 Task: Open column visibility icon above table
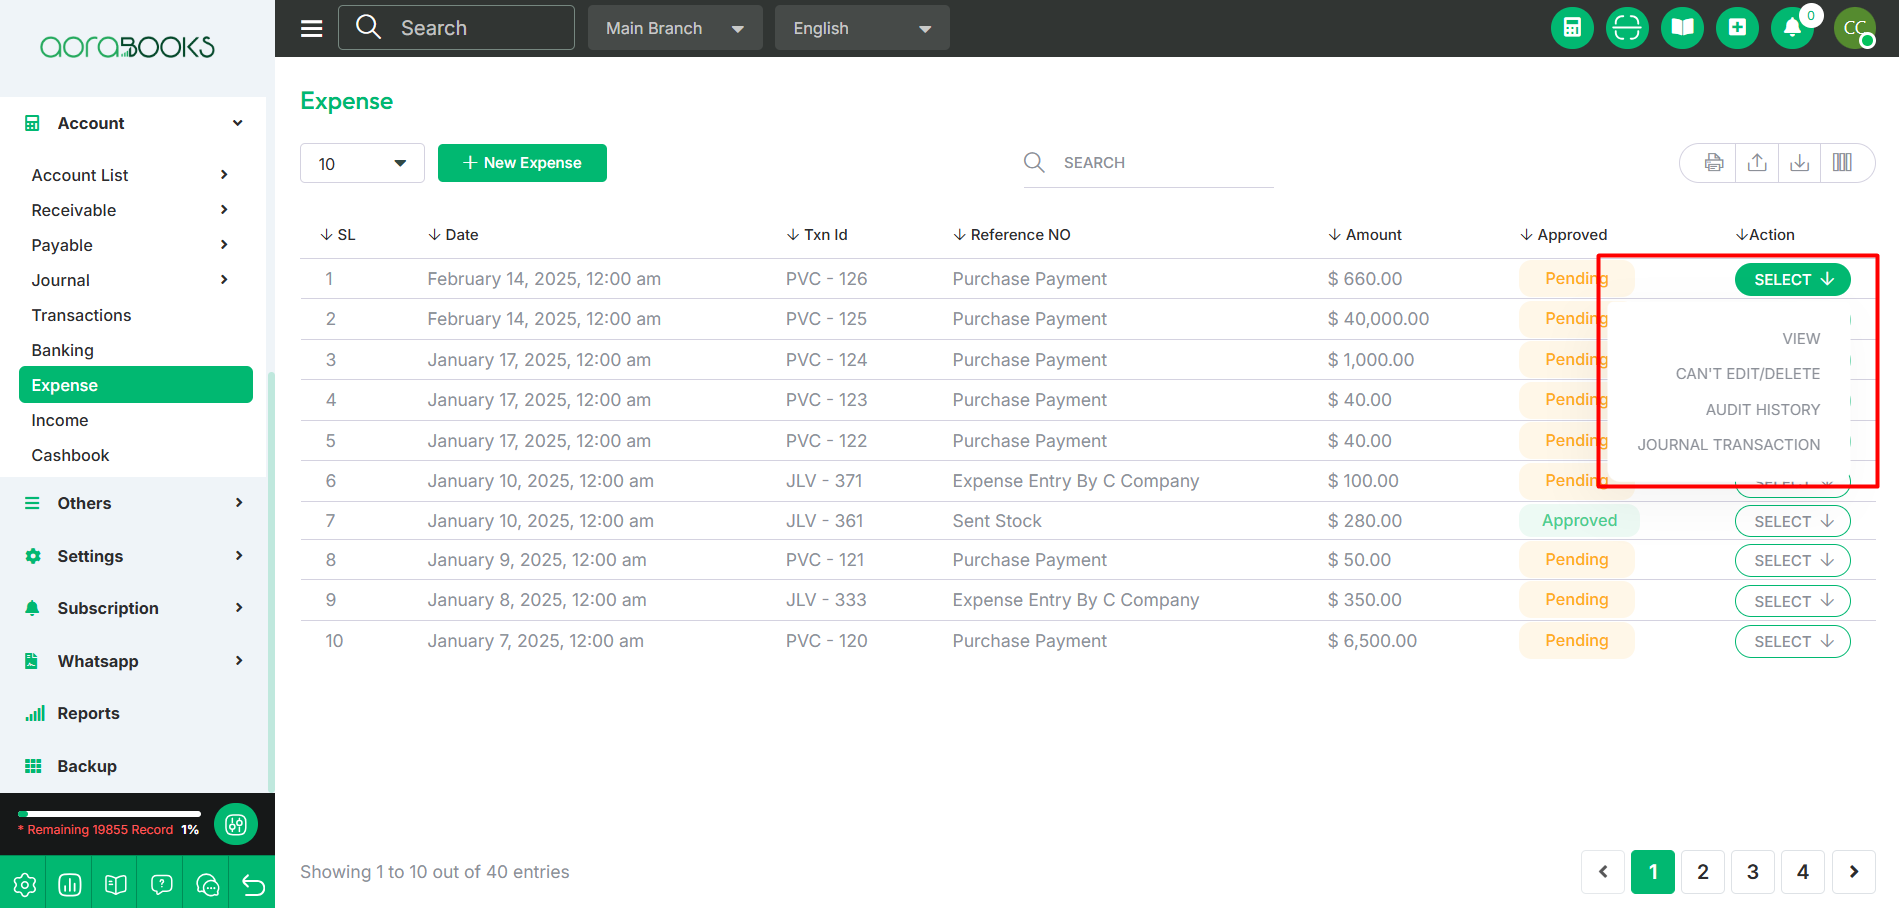tap(1842, 162)
